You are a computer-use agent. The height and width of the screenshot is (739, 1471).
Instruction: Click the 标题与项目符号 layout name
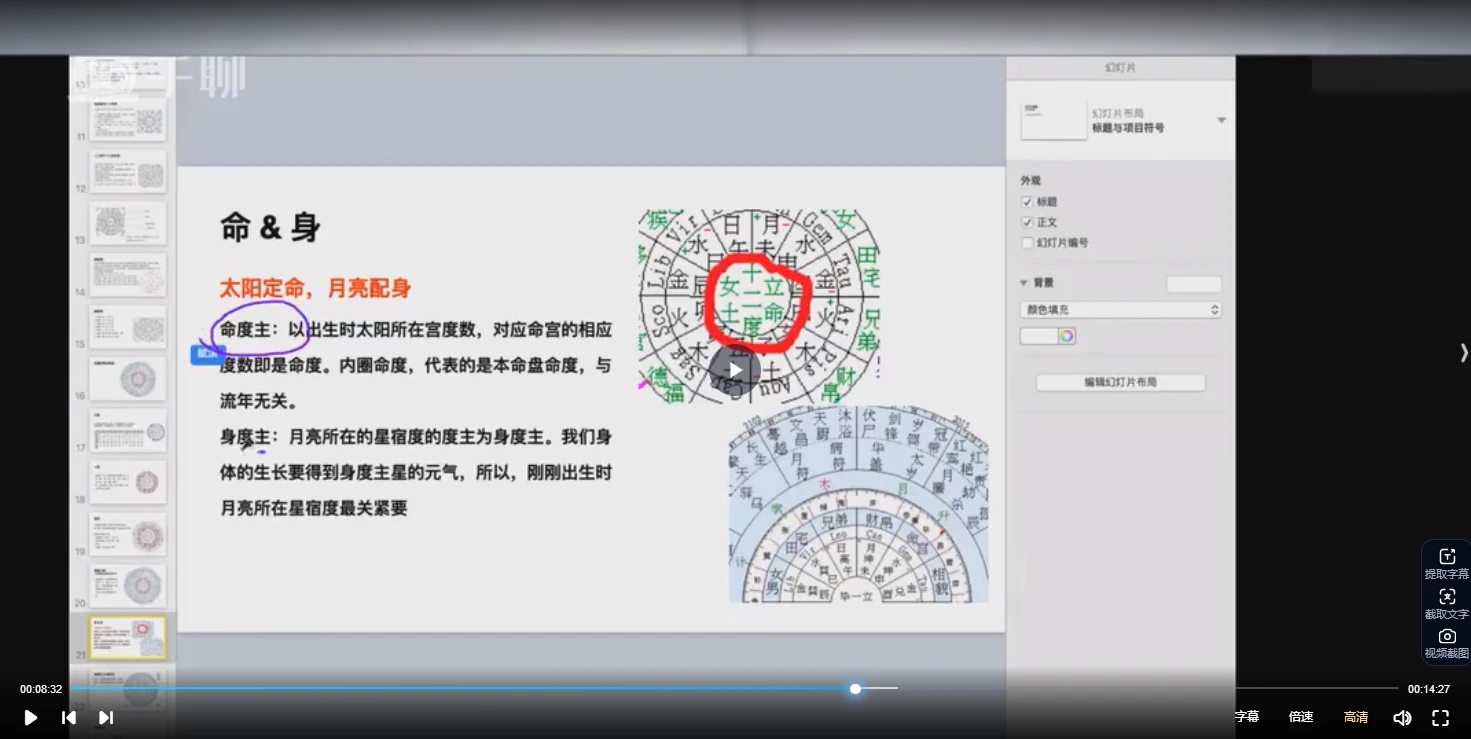click(x=1128, y=128)
